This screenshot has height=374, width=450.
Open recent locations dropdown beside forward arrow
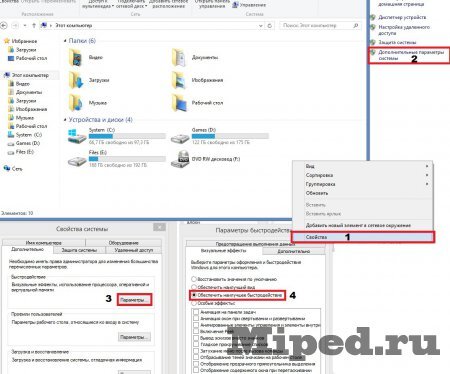[25, 26]
